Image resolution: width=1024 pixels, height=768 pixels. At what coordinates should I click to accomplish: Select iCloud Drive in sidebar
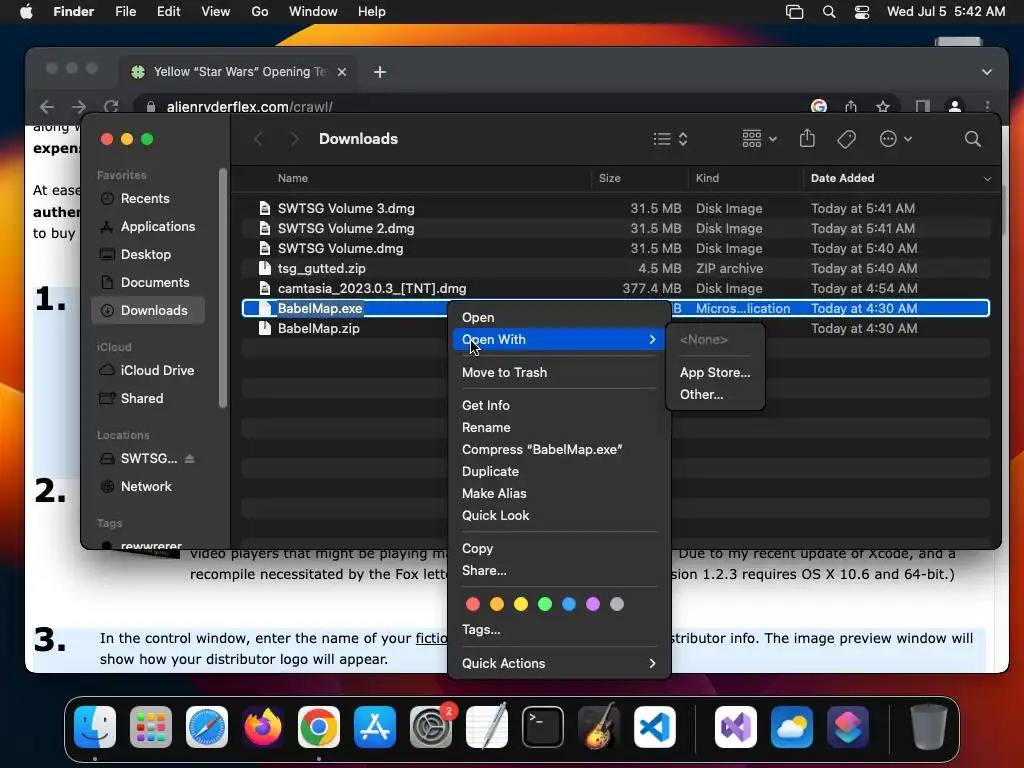(x=148, y=370)
